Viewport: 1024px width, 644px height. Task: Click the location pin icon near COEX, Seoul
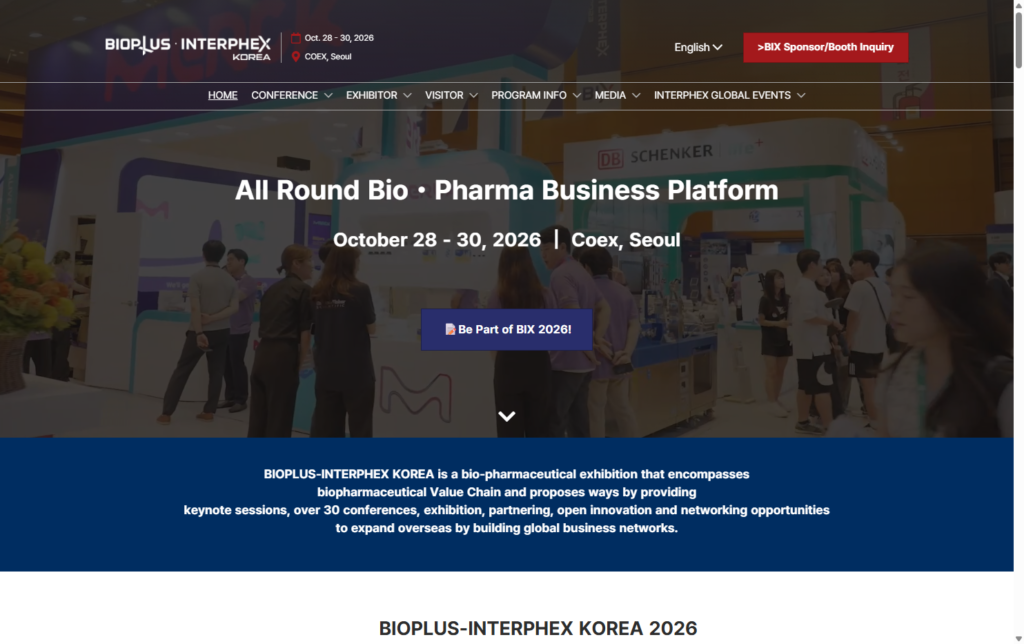296,56
